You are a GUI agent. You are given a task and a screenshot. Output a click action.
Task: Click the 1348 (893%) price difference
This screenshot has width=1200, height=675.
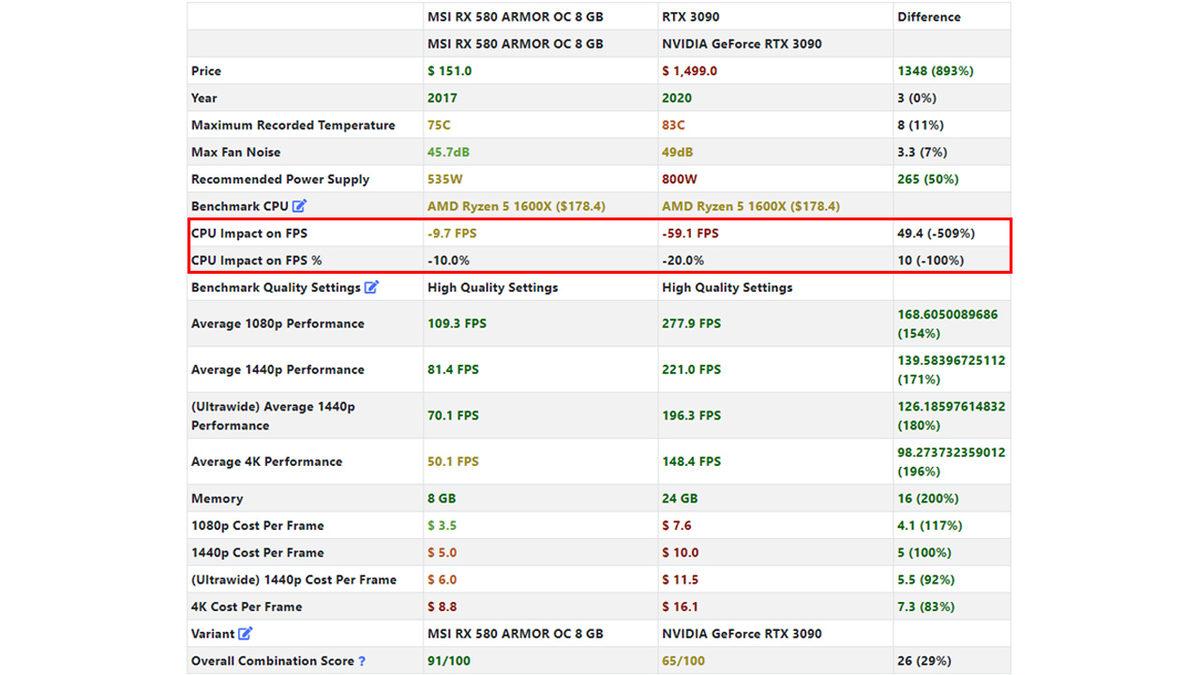(x=935, y=71)
